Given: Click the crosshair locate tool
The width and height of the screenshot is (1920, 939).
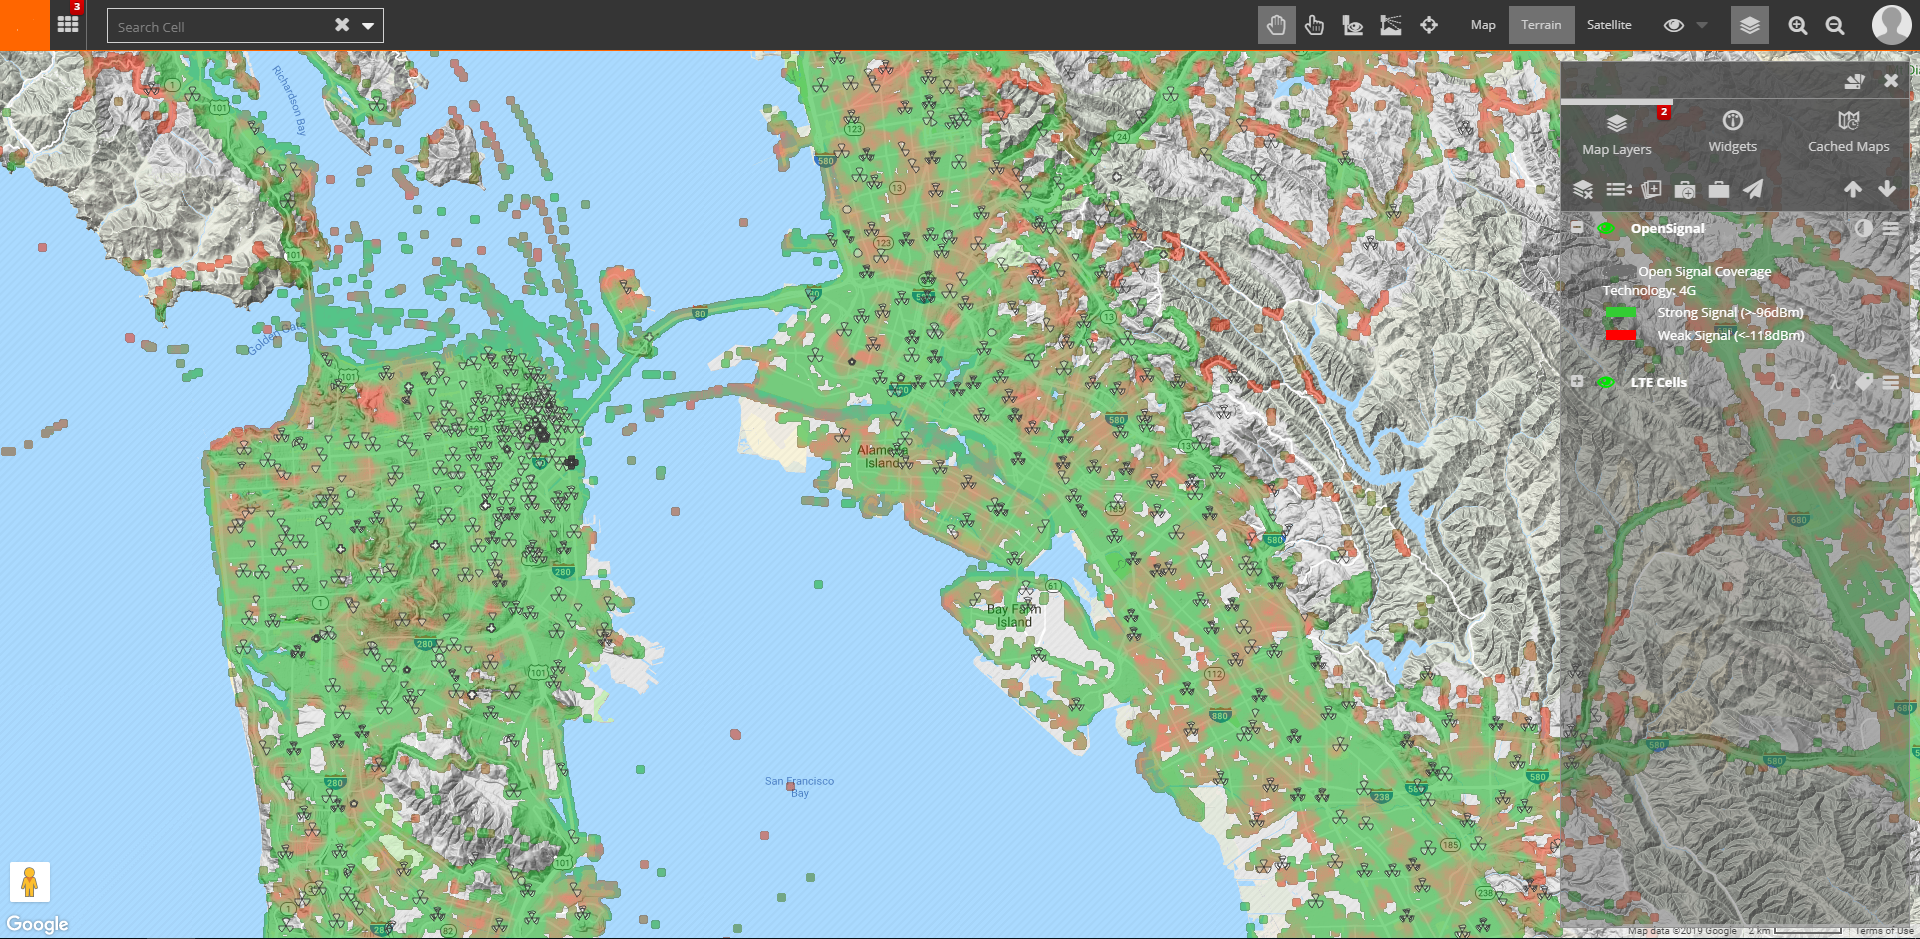Looking at the screenshot, I should (1429, 25).
